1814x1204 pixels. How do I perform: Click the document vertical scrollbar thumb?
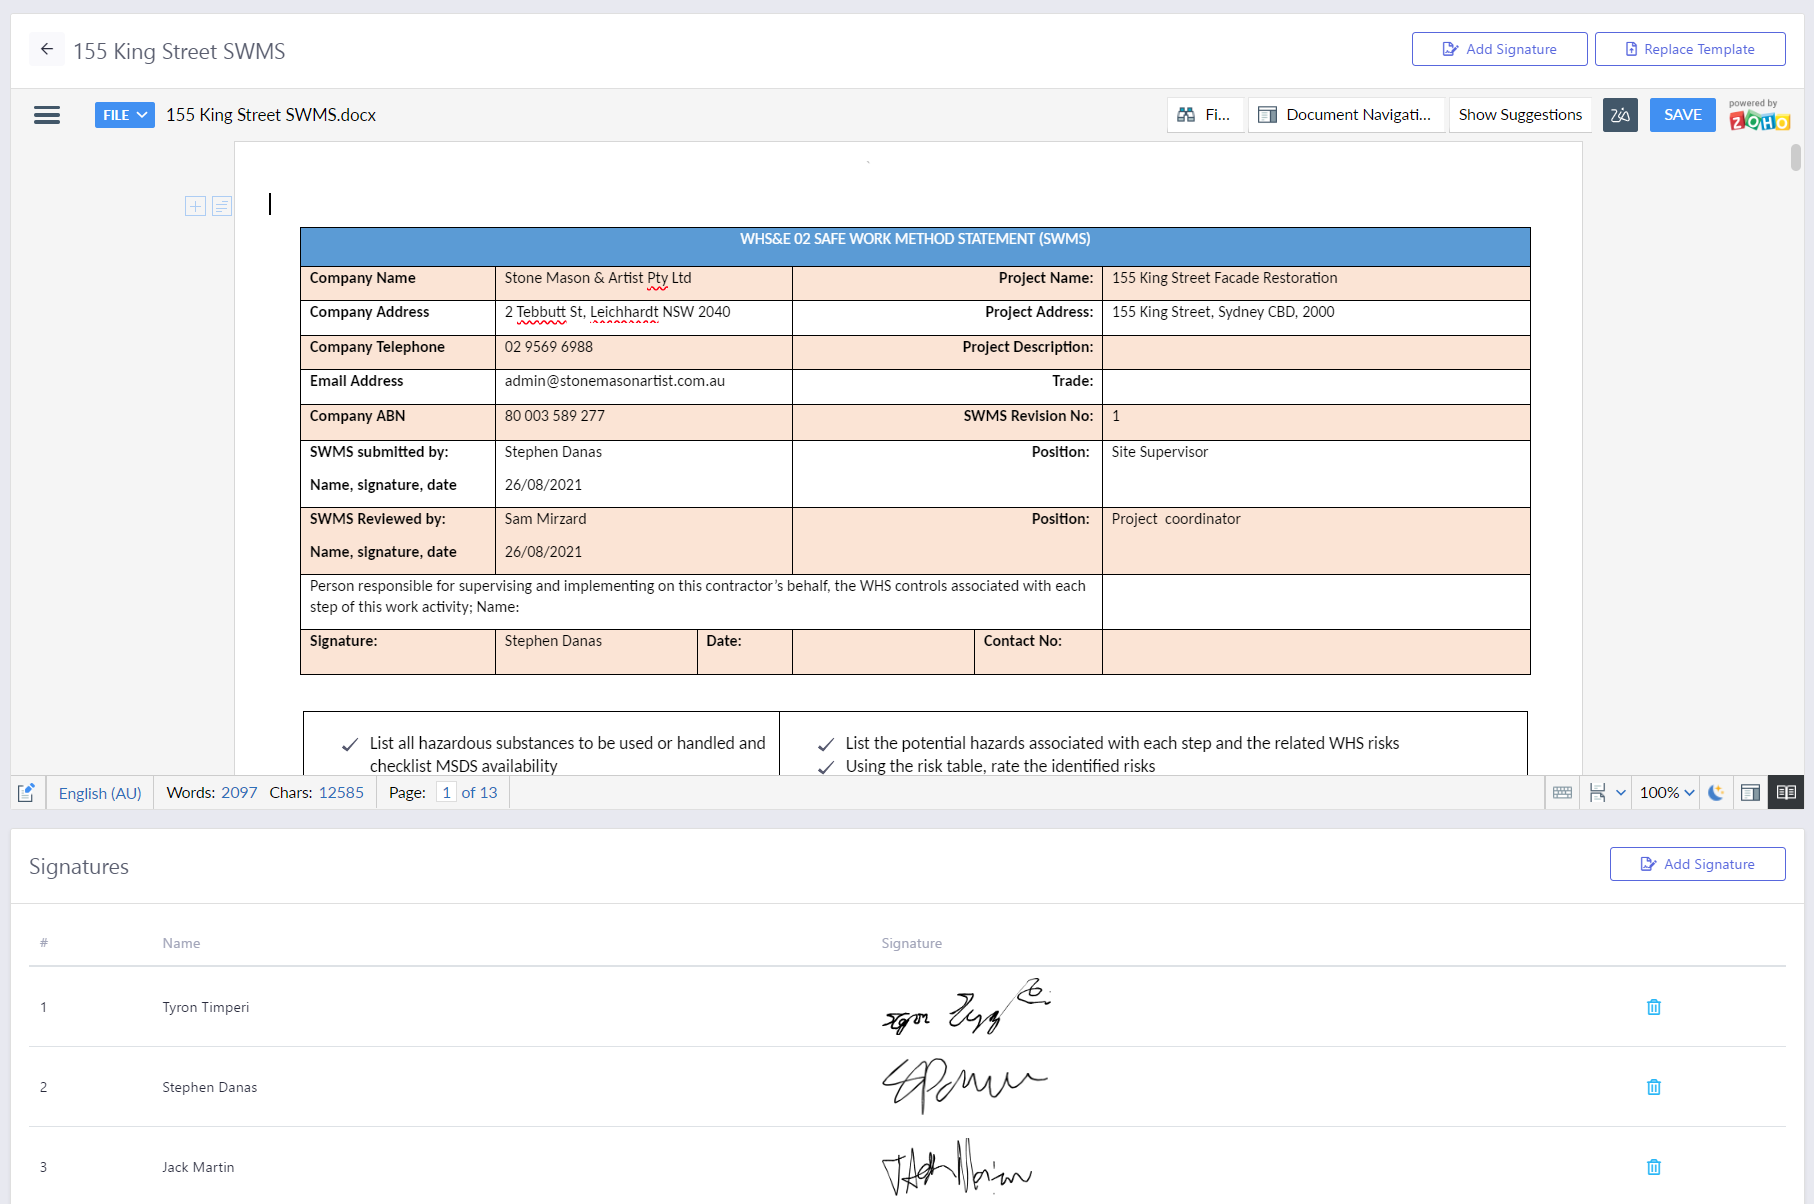pyautogui.click(x=1796, y=157)
